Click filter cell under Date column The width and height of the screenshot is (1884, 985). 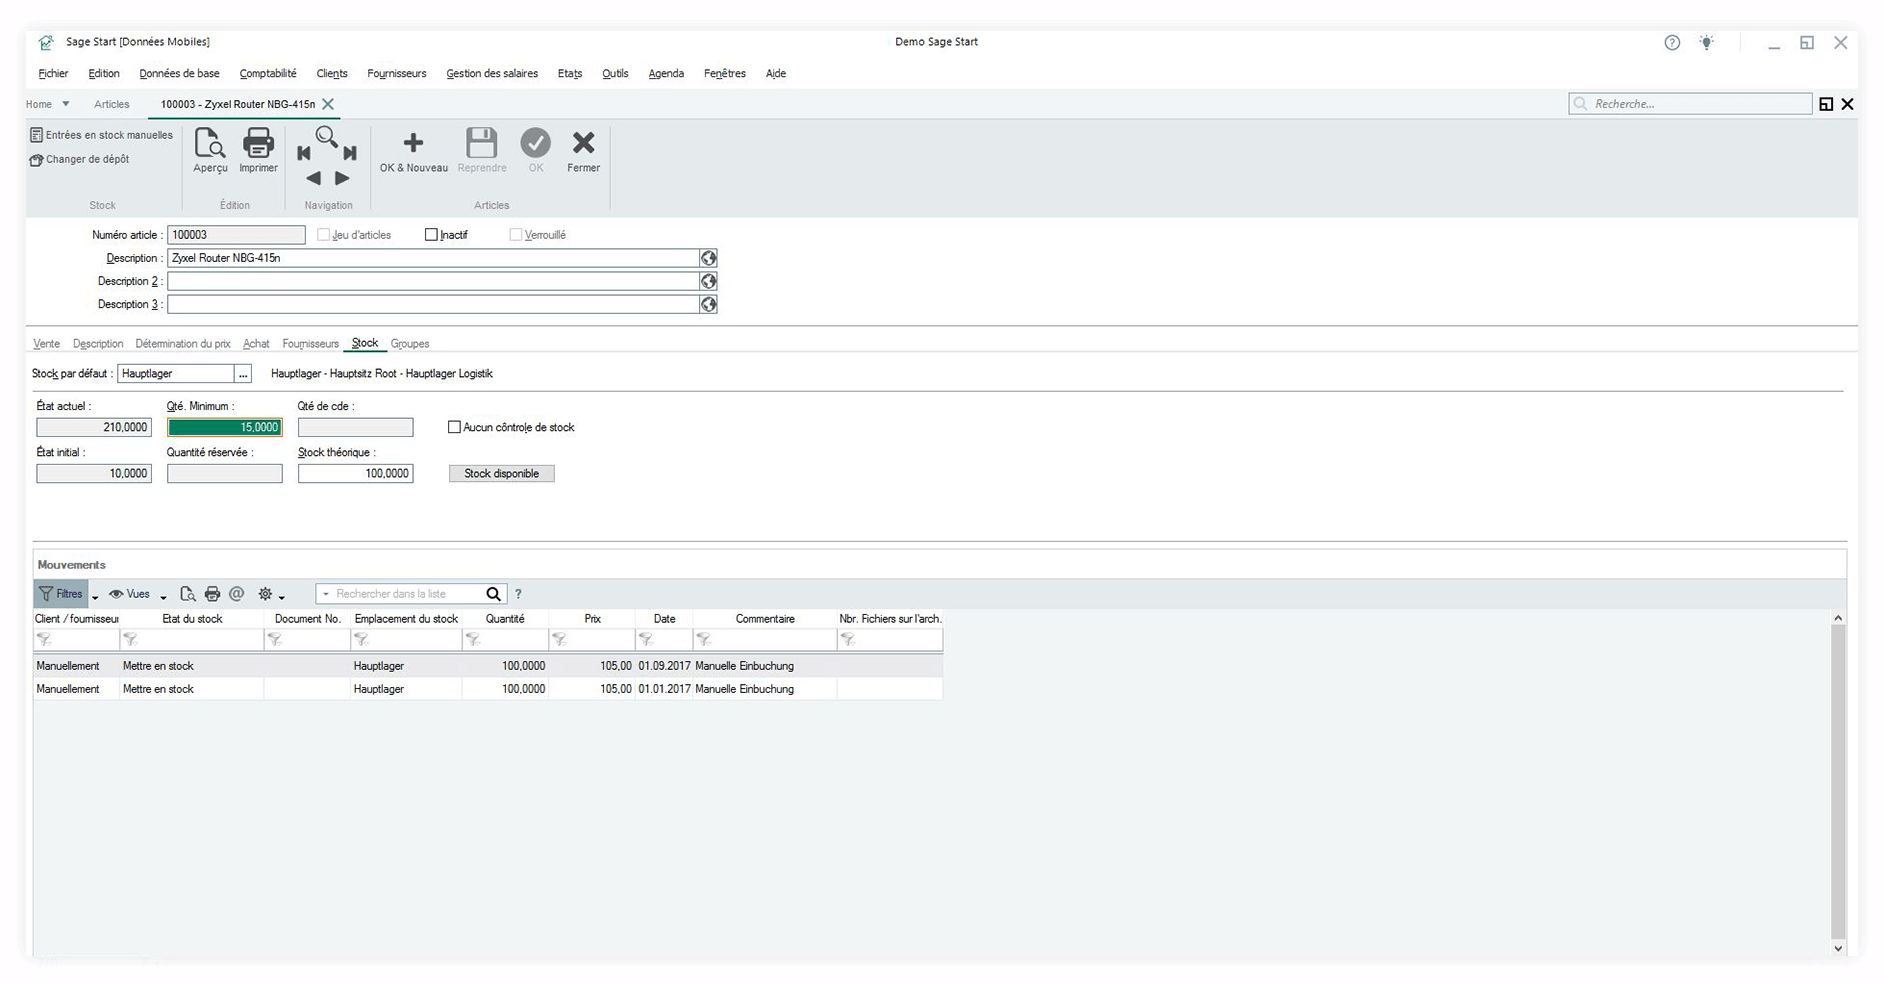664,640
